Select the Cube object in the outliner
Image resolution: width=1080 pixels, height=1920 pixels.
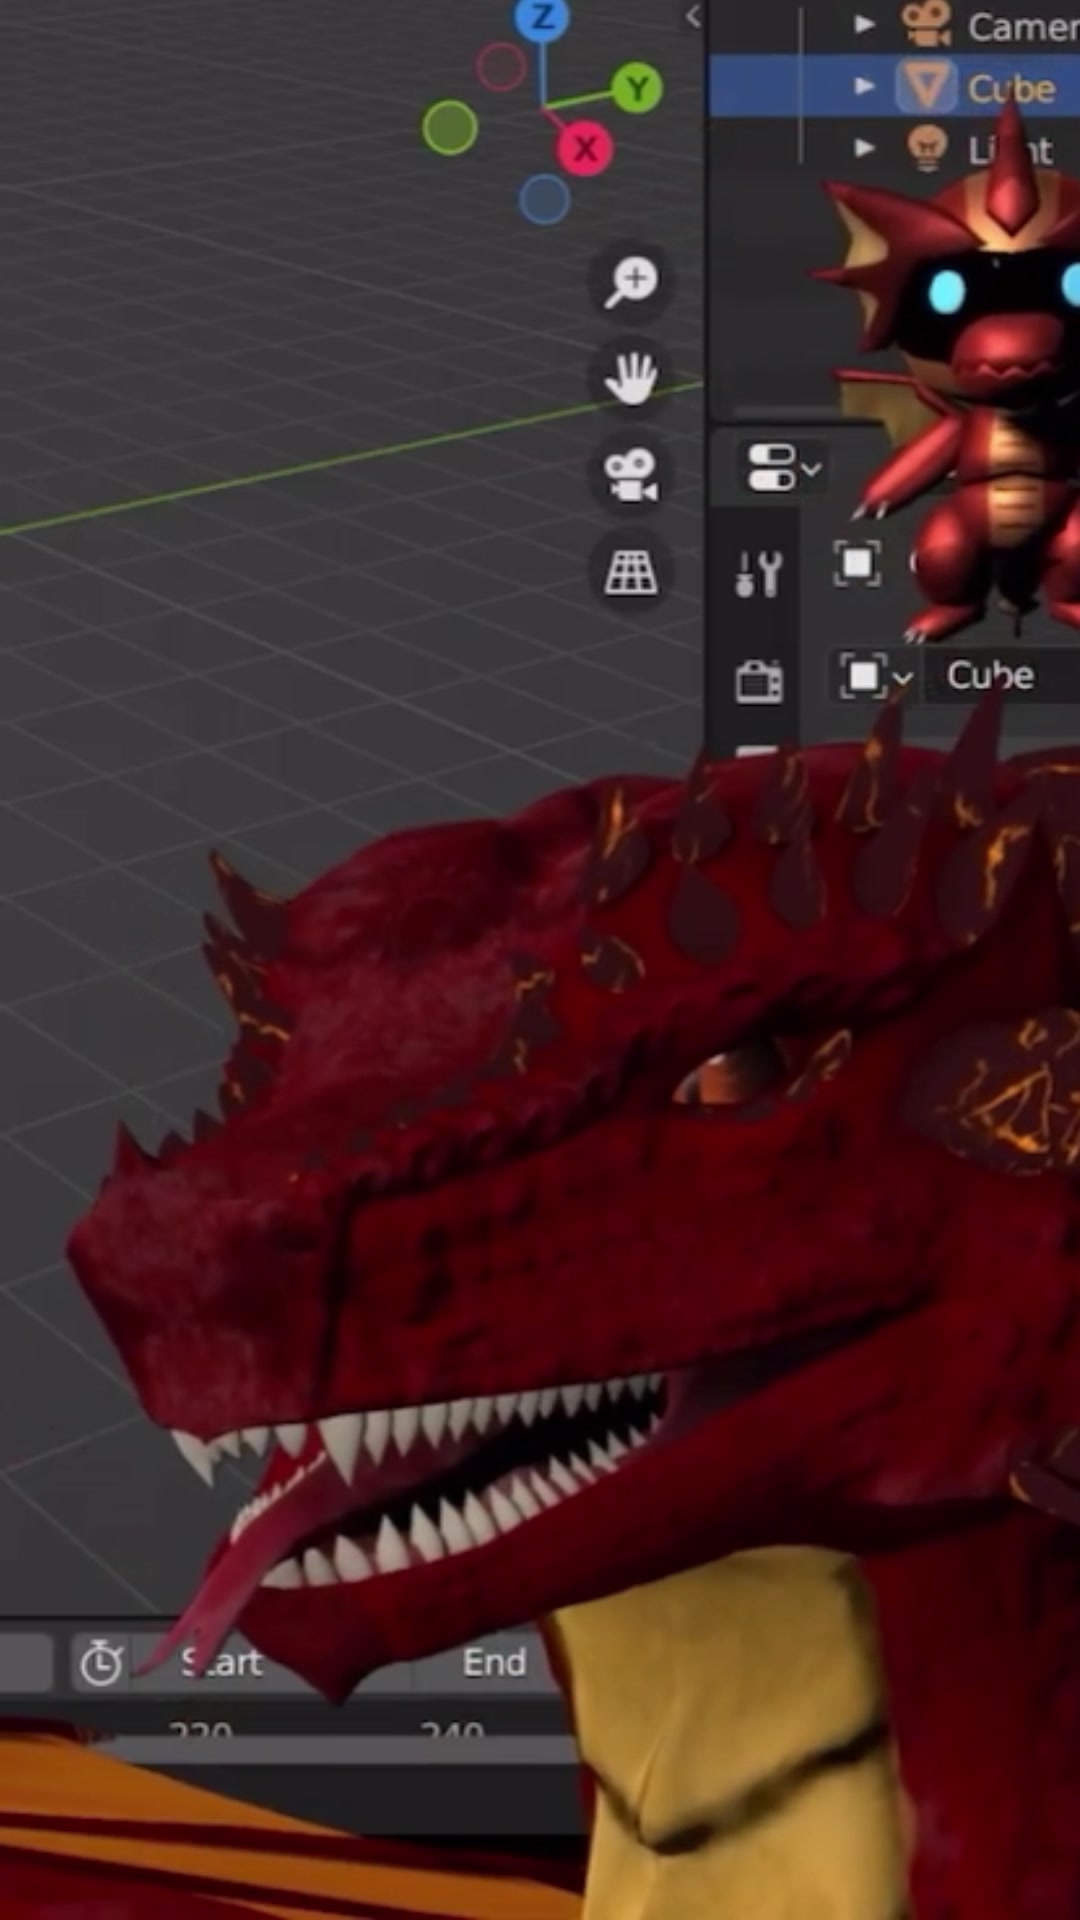(x=1011, y=89)
